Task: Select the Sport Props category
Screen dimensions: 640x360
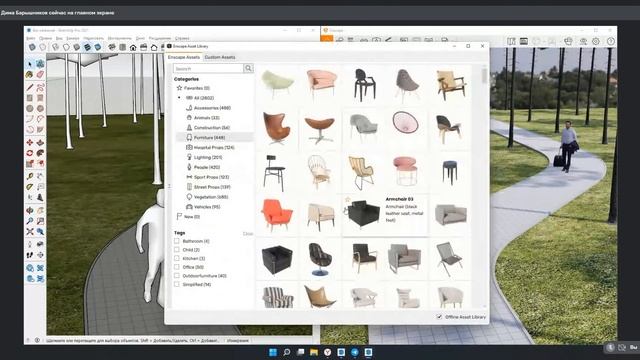Action: (x=207, y=177)
